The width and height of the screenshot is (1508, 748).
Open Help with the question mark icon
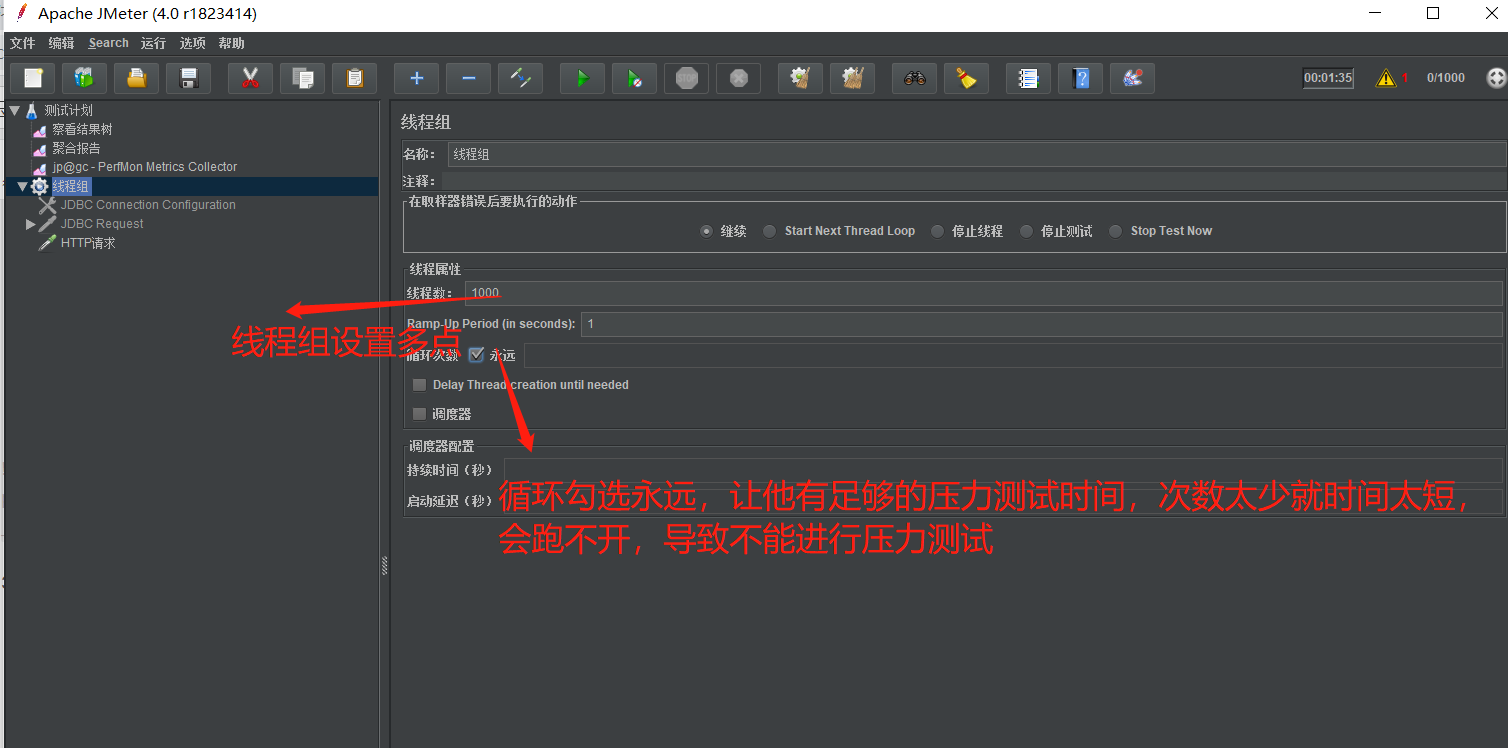click(x=1081, y=78)
